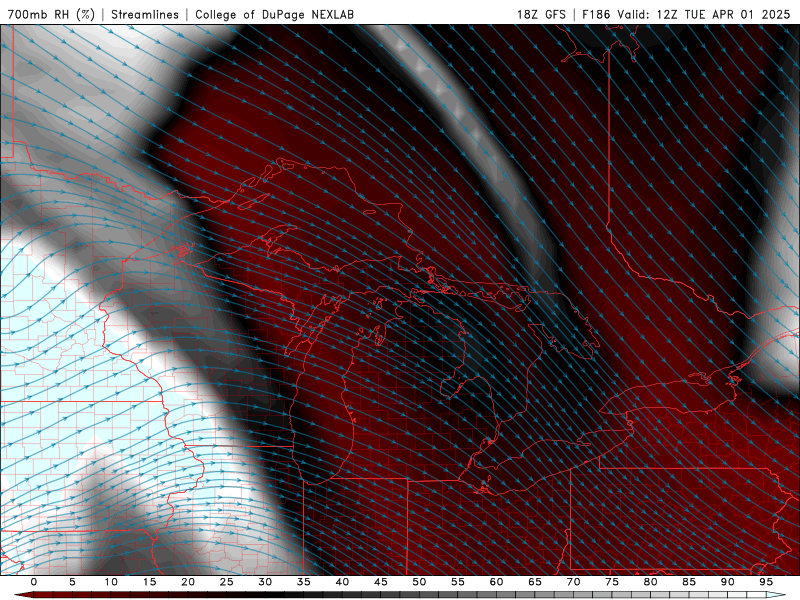
Task: Click the '95' colorbar scale label
Action: 766,582
